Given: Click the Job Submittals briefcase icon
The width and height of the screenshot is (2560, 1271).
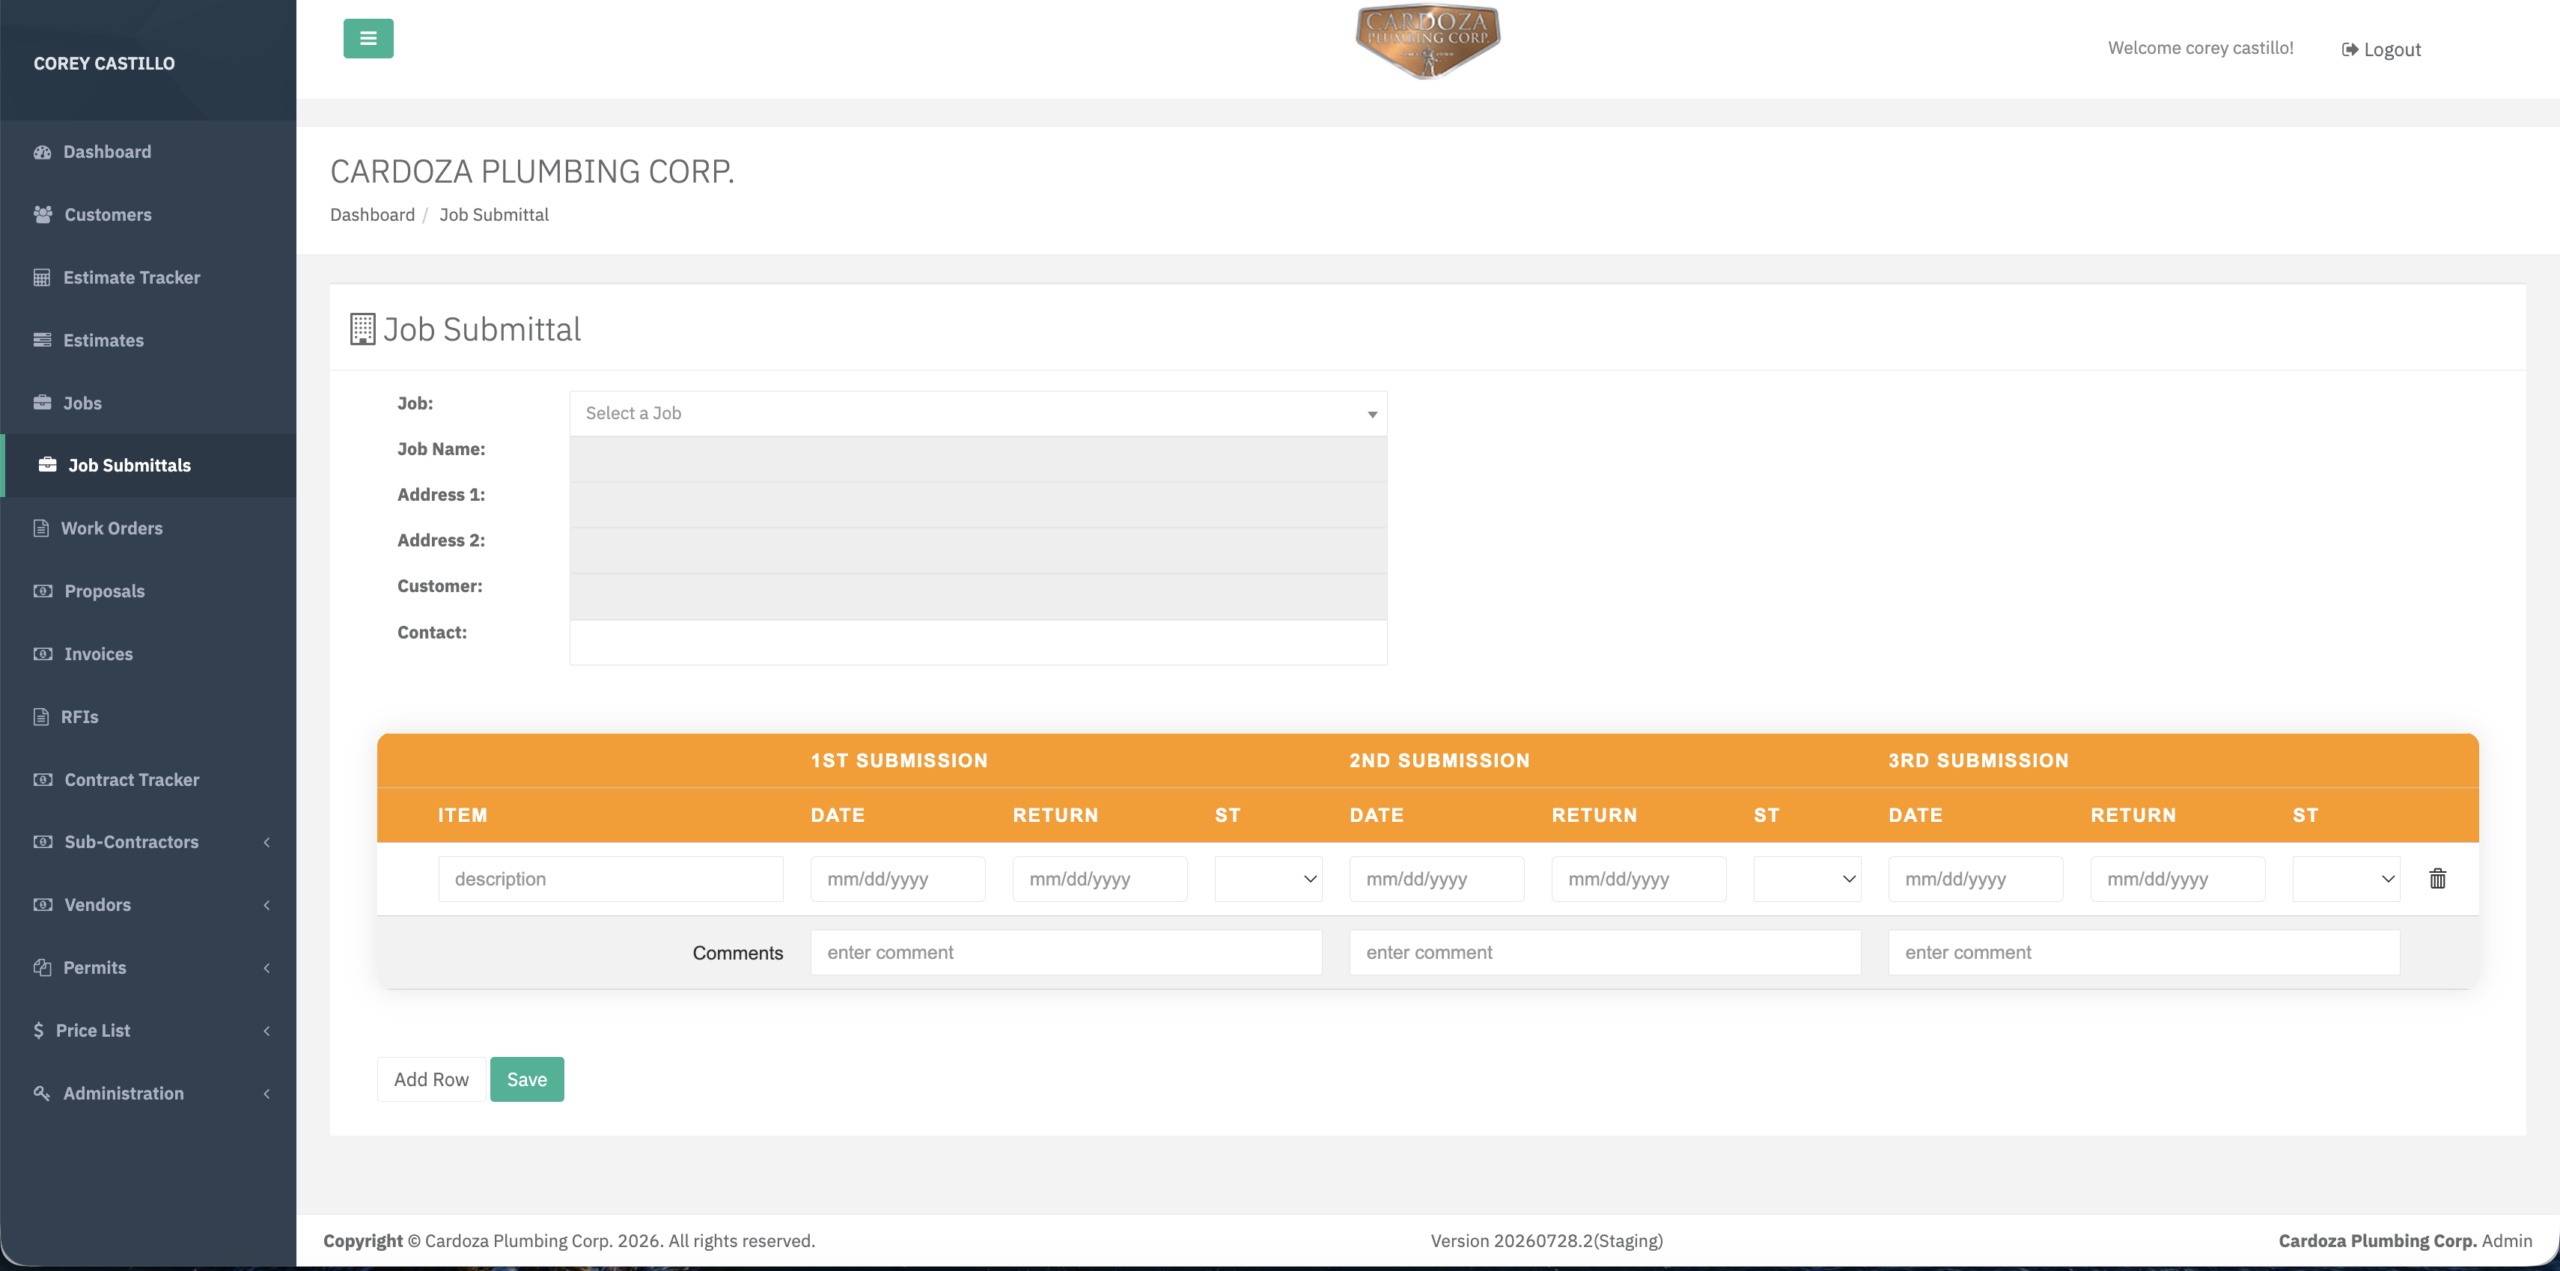Looking at the screenshot, I should [47, 465].
